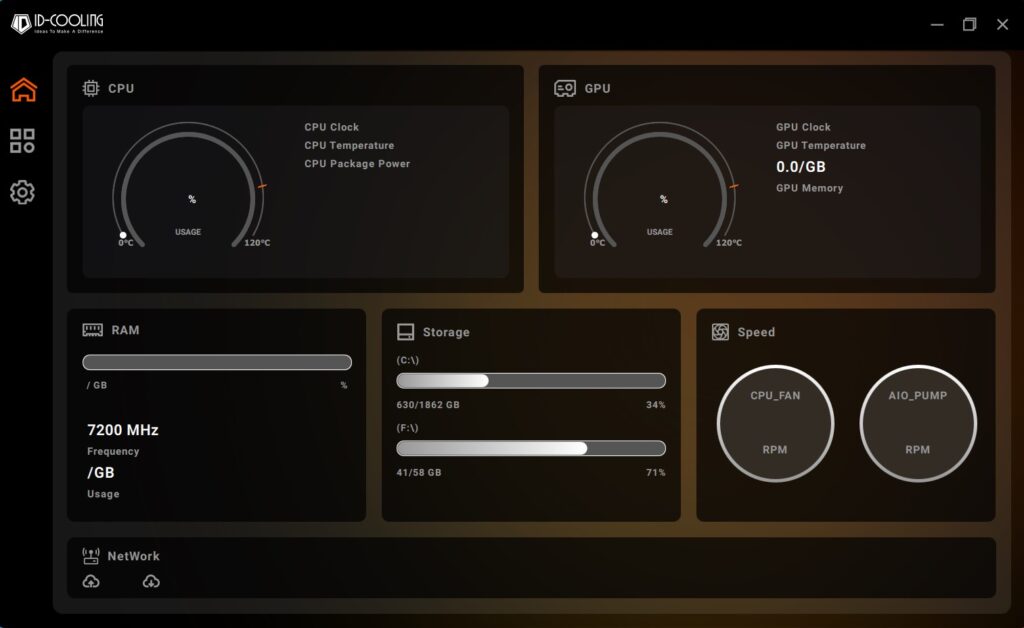Viewport: 1024px width, 628px height.
Task: Click the CPU chip icon
Action: point(91,88)
